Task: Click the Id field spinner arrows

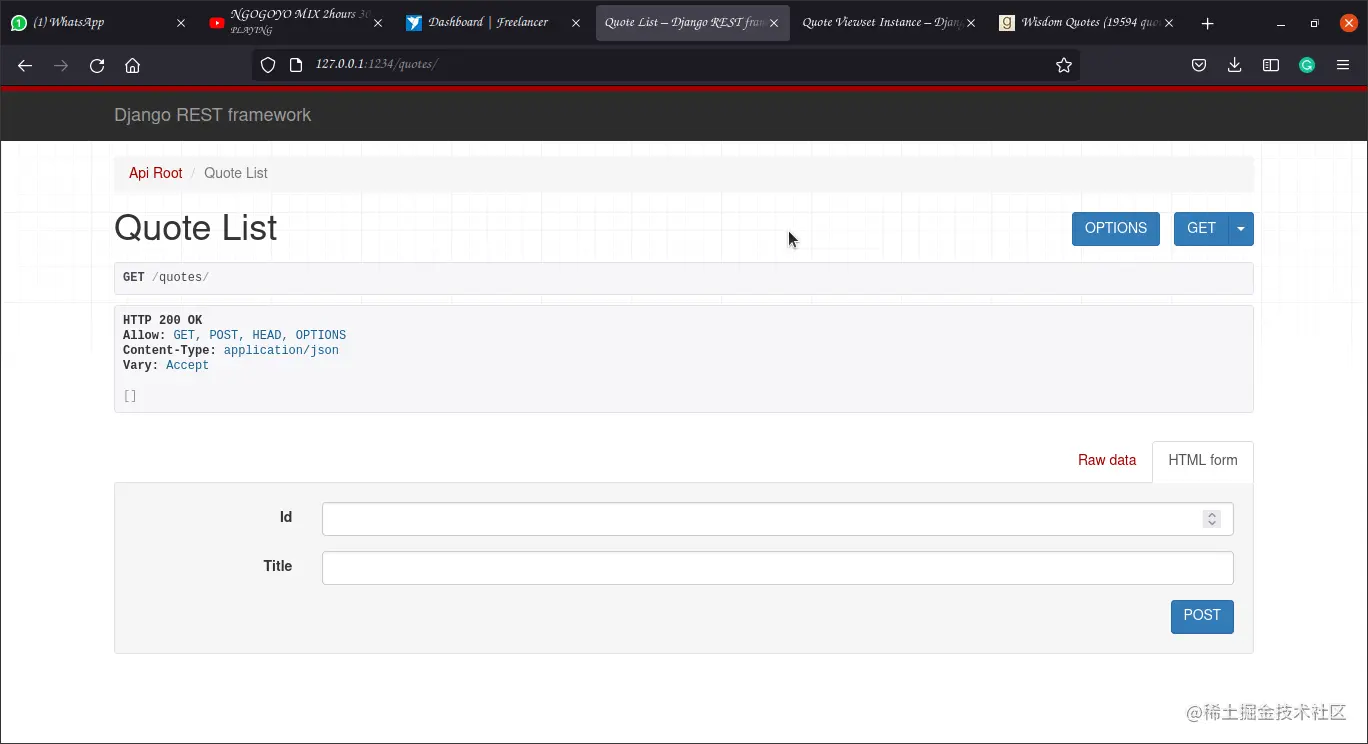Action: (1212, 519)
